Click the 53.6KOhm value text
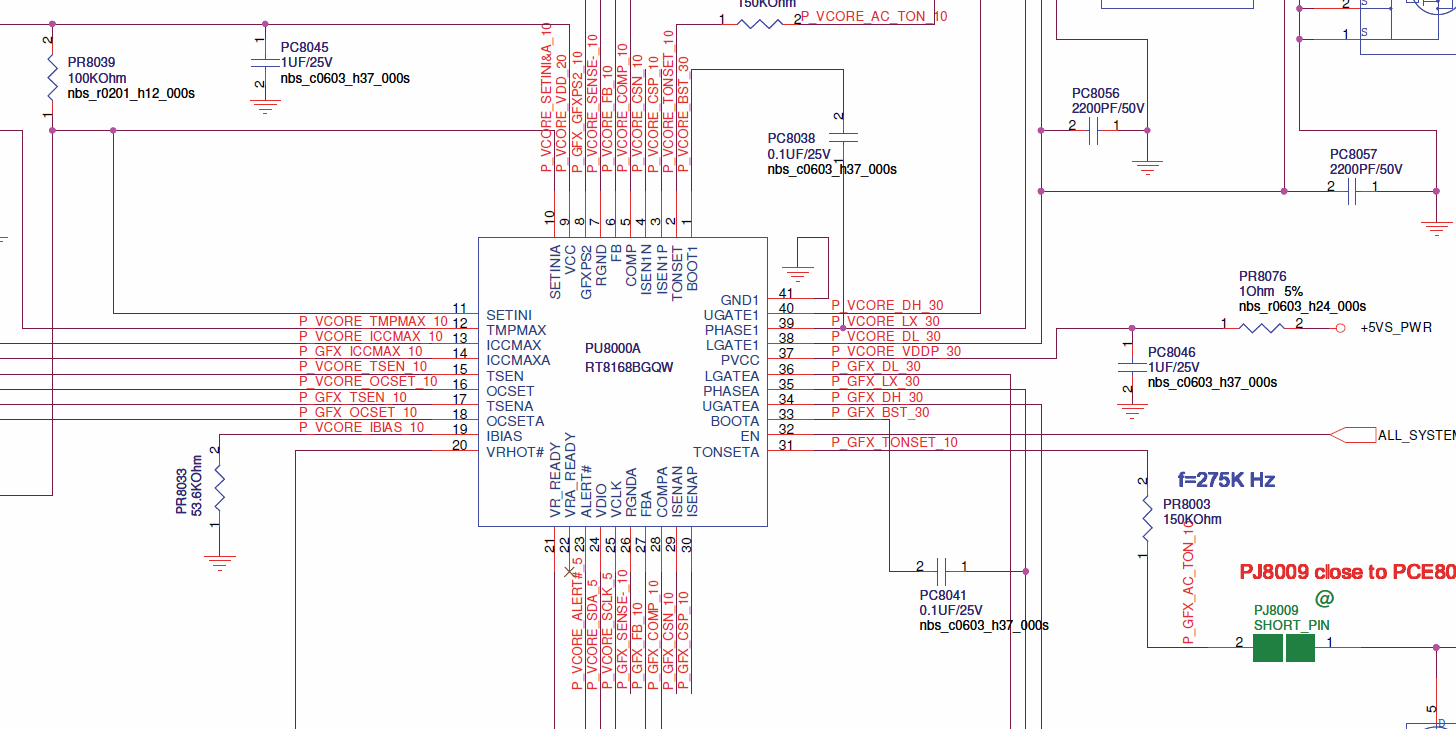 coord(197,485)
